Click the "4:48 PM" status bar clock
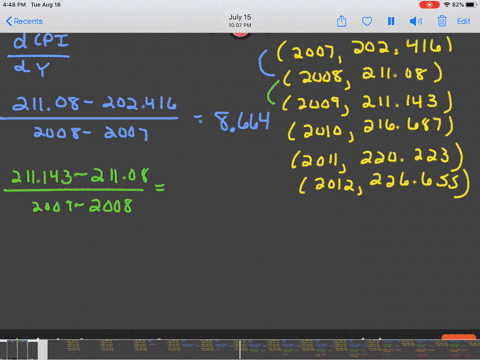The width and height of the screenshot is (480, 360). (14, 5)
